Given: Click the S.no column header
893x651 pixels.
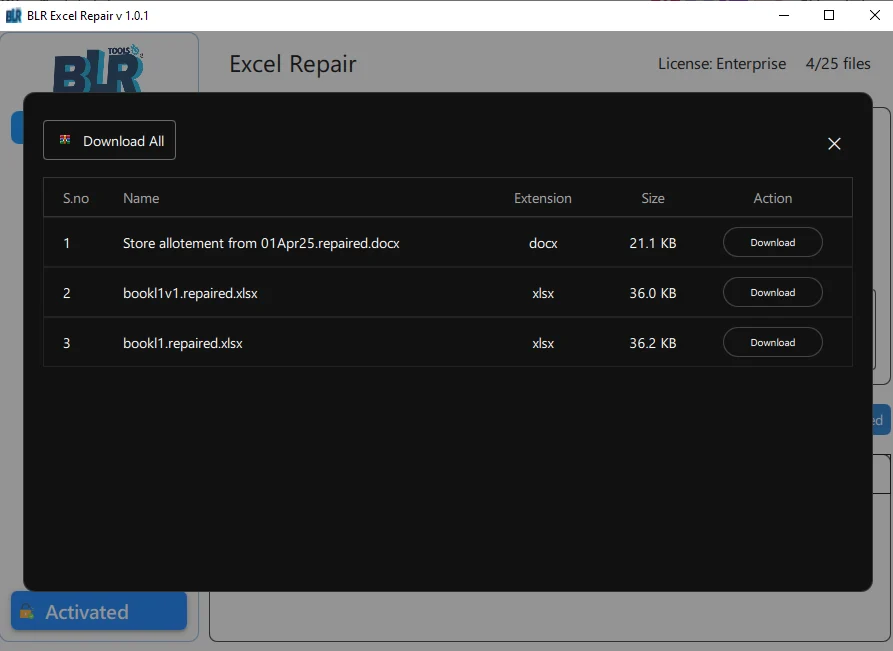Looking at the screenshot, I should pos(76,198).
